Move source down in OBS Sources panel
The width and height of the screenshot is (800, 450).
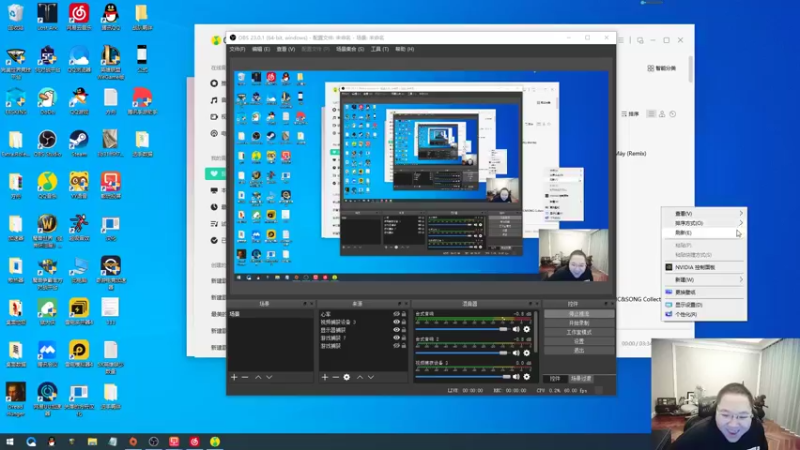(371, 377)
